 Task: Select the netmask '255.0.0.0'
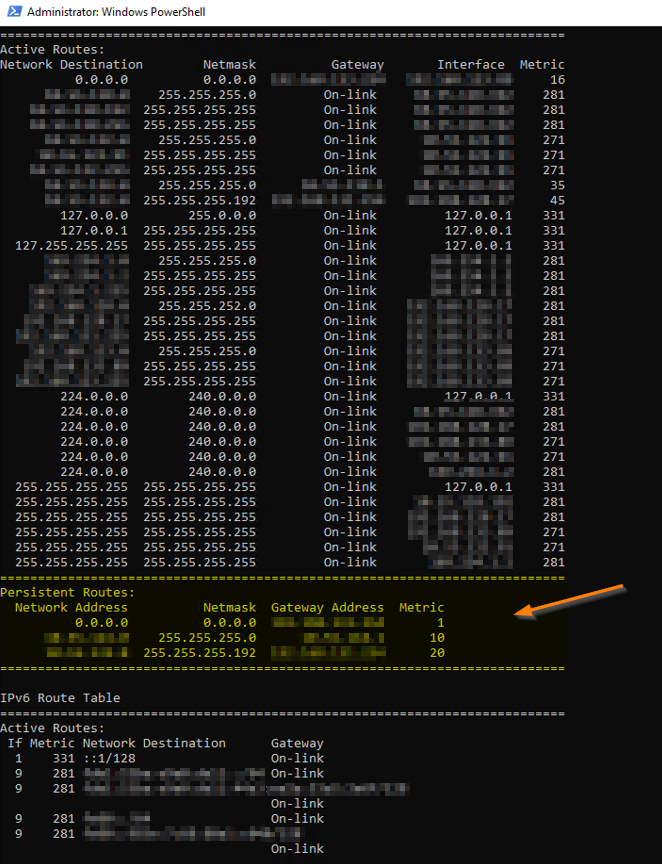pyautogui.click(x=222, y=215)
